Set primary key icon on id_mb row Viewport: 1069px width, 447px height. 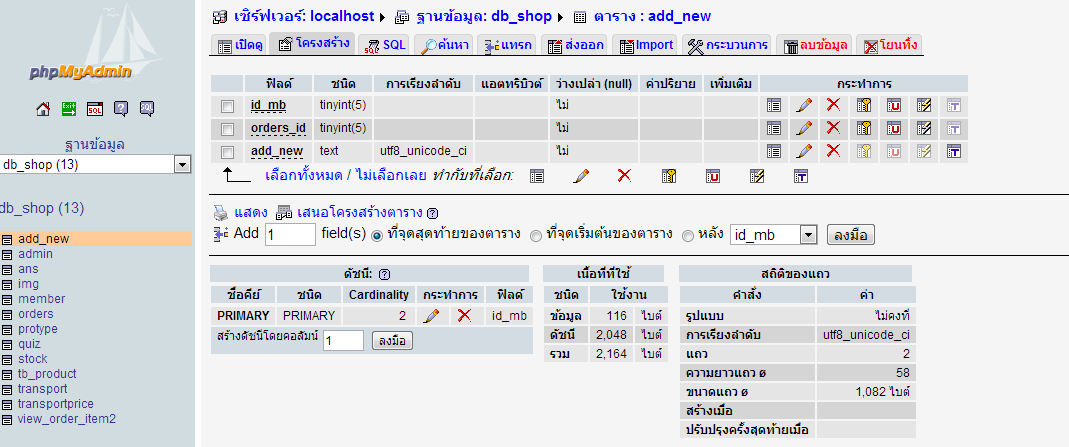864,105
